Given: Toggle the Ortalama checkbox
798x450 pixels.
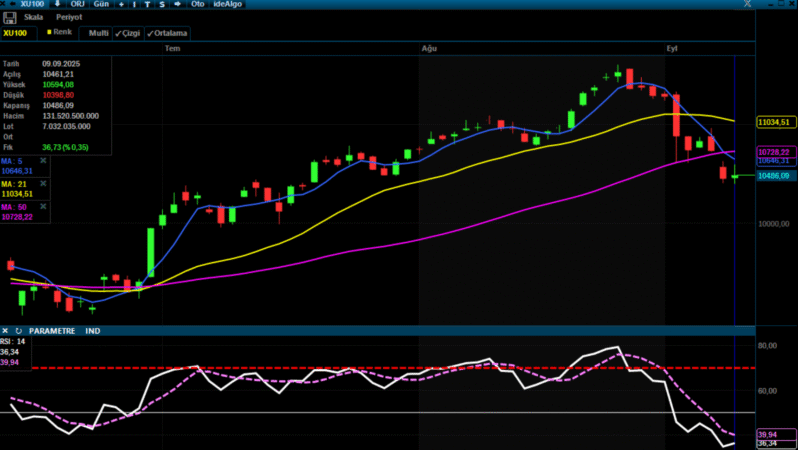Looking at the screenshot, I should point(167,33).
